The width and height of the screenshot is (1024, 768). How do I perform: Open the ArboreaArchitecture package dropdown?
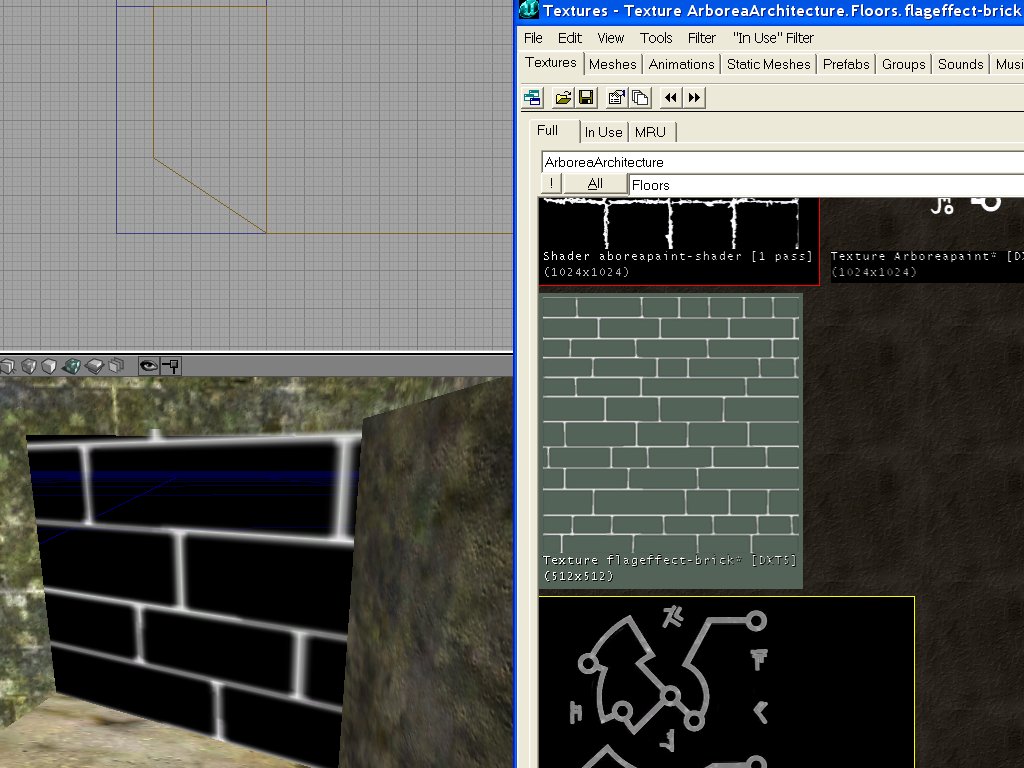point(782,162)
